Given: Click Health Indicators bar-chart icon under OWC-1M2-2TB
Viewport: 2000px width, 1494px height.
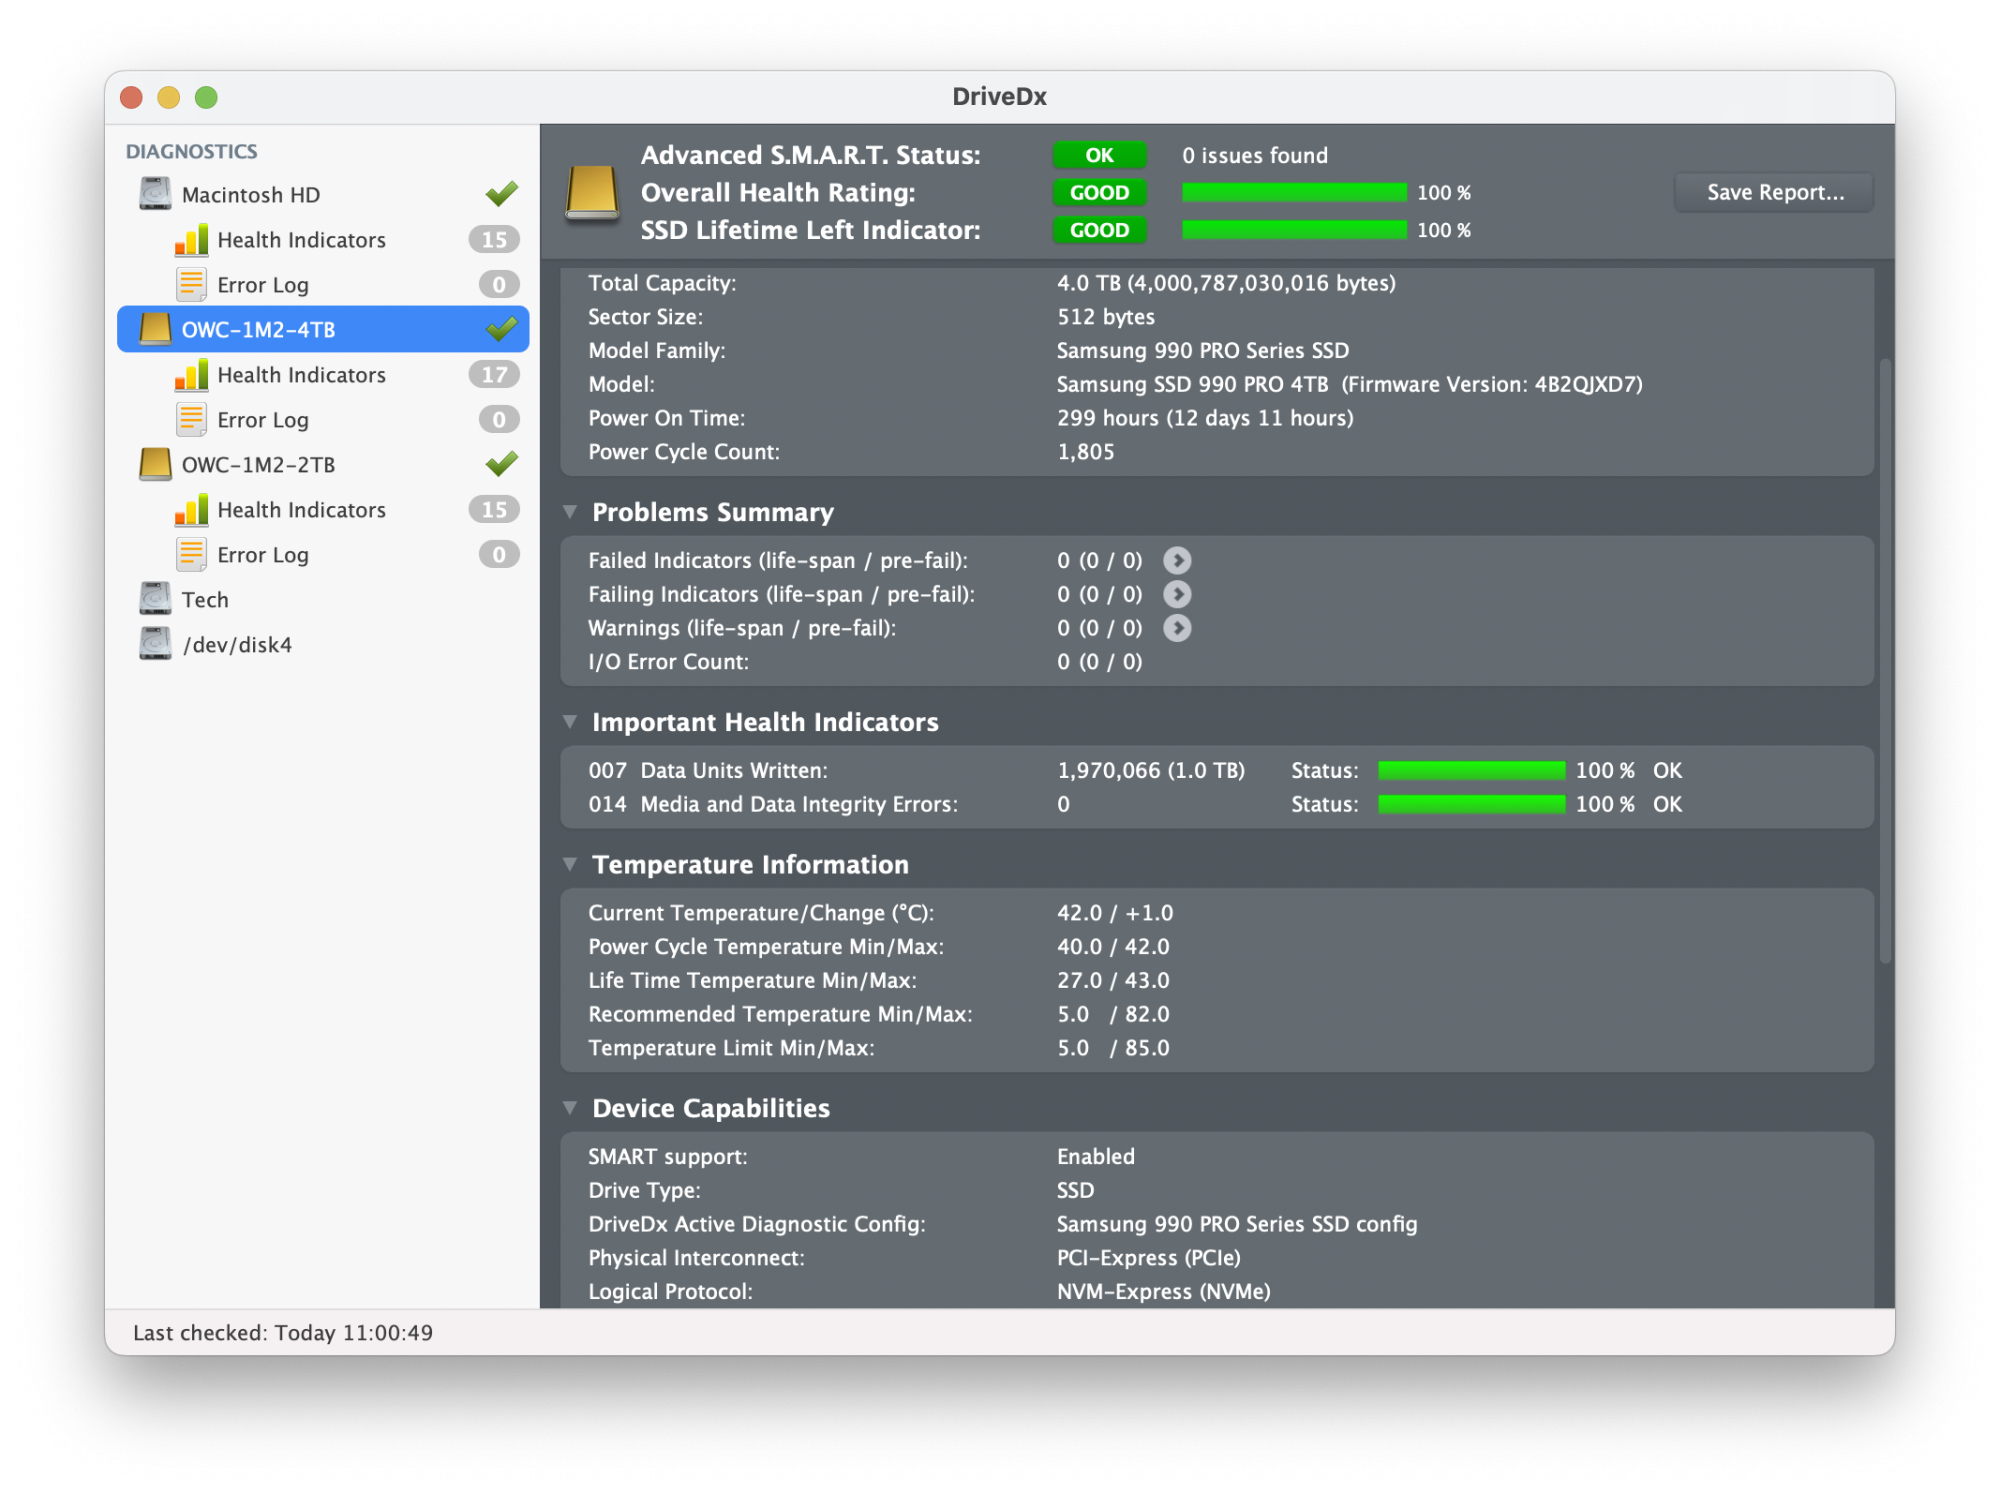Looking at the screenshot, I should coord(191,510).
